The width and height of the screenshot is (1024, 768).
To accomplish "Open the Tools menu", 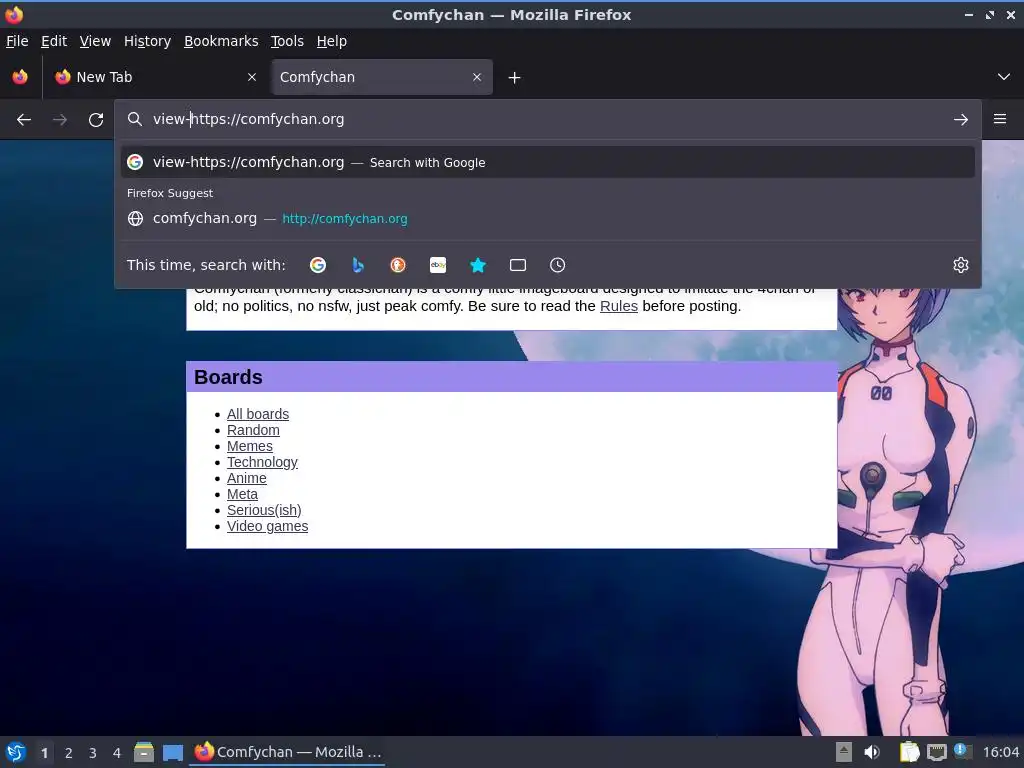I will [287, 41].
